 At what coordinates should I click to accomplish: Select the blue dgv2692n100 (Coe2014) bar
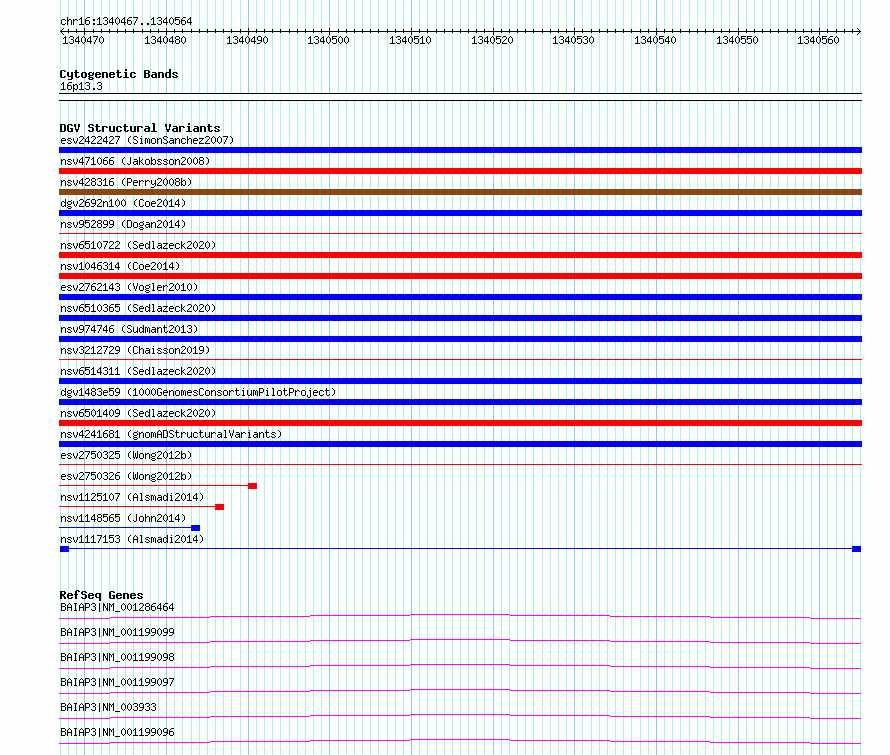click(x=460, y=213)
